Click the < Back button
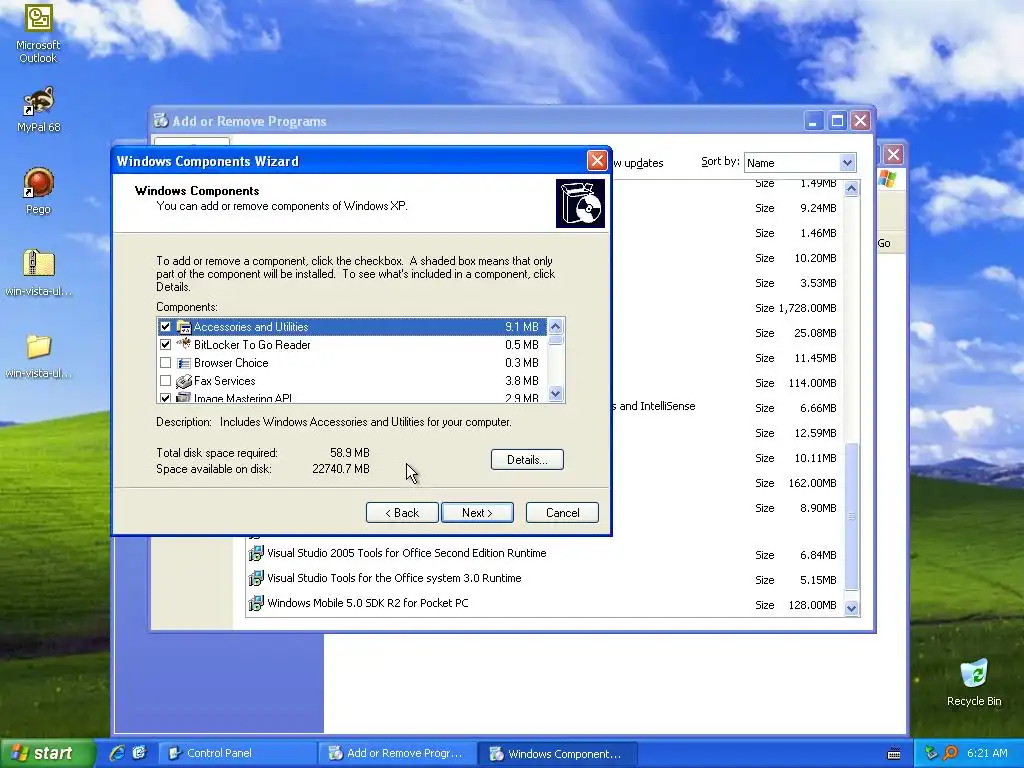Viewport: 1024px width, 768px height. 402,513
